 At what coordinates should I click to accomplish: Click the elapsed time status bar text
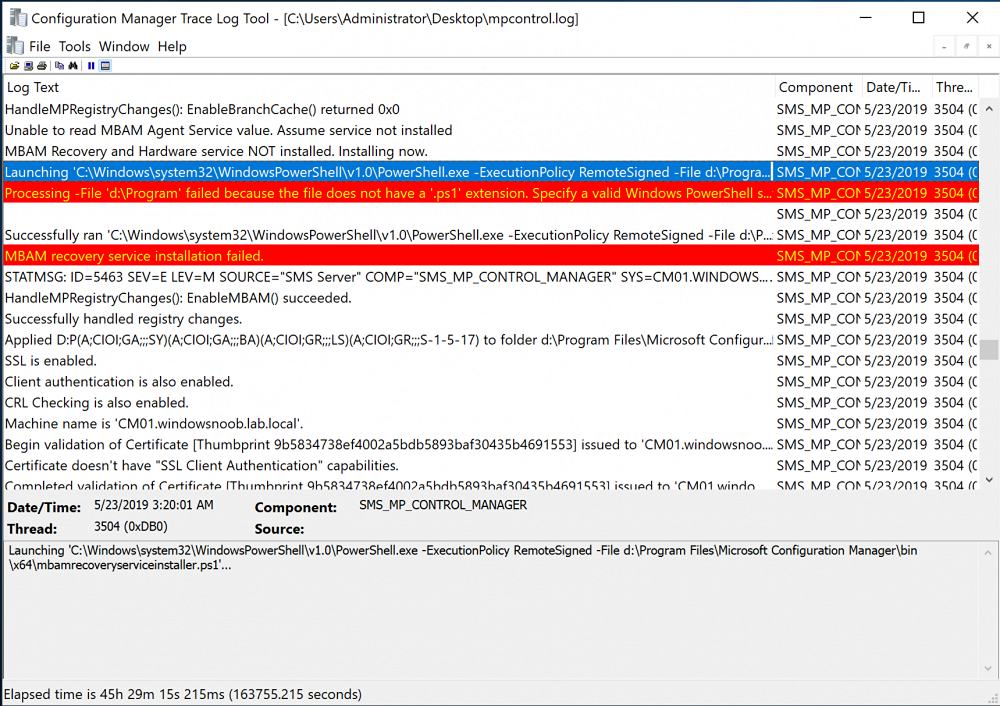pos(183,694)
